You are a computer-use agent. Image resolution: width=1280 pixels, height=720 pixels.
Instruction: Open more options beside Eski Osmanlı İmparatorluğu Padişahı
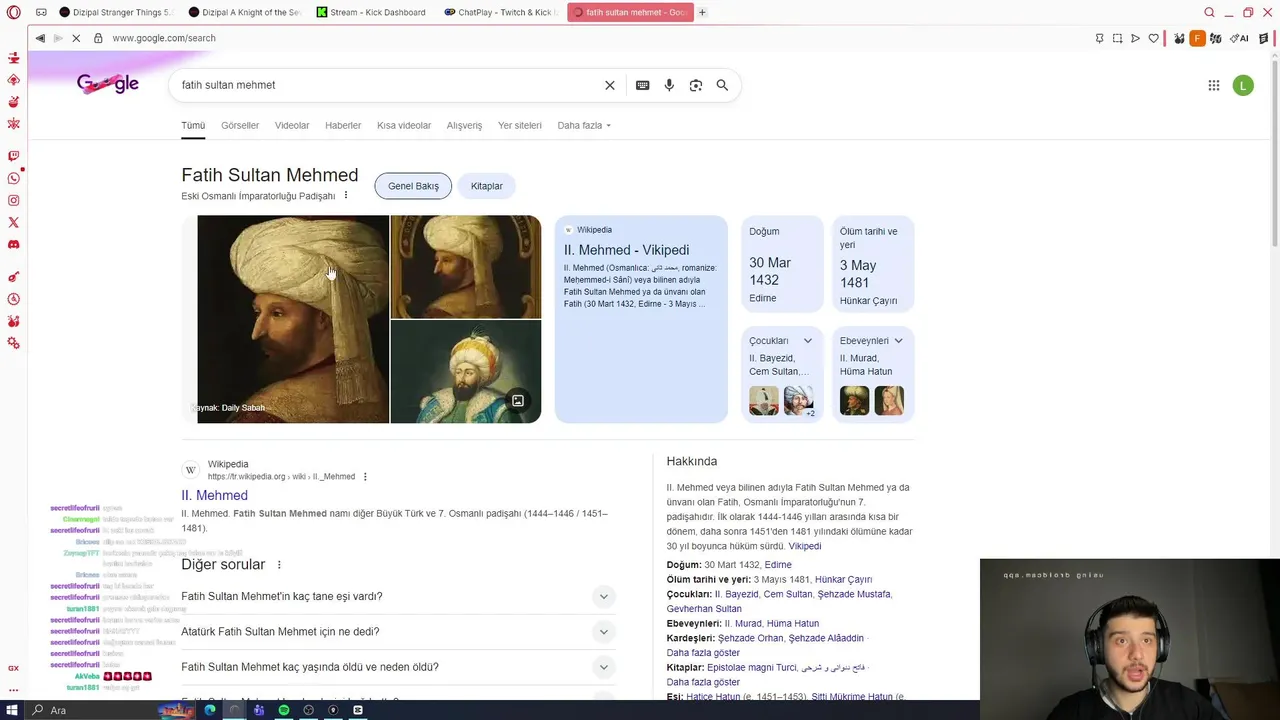(x=346, y=196)
